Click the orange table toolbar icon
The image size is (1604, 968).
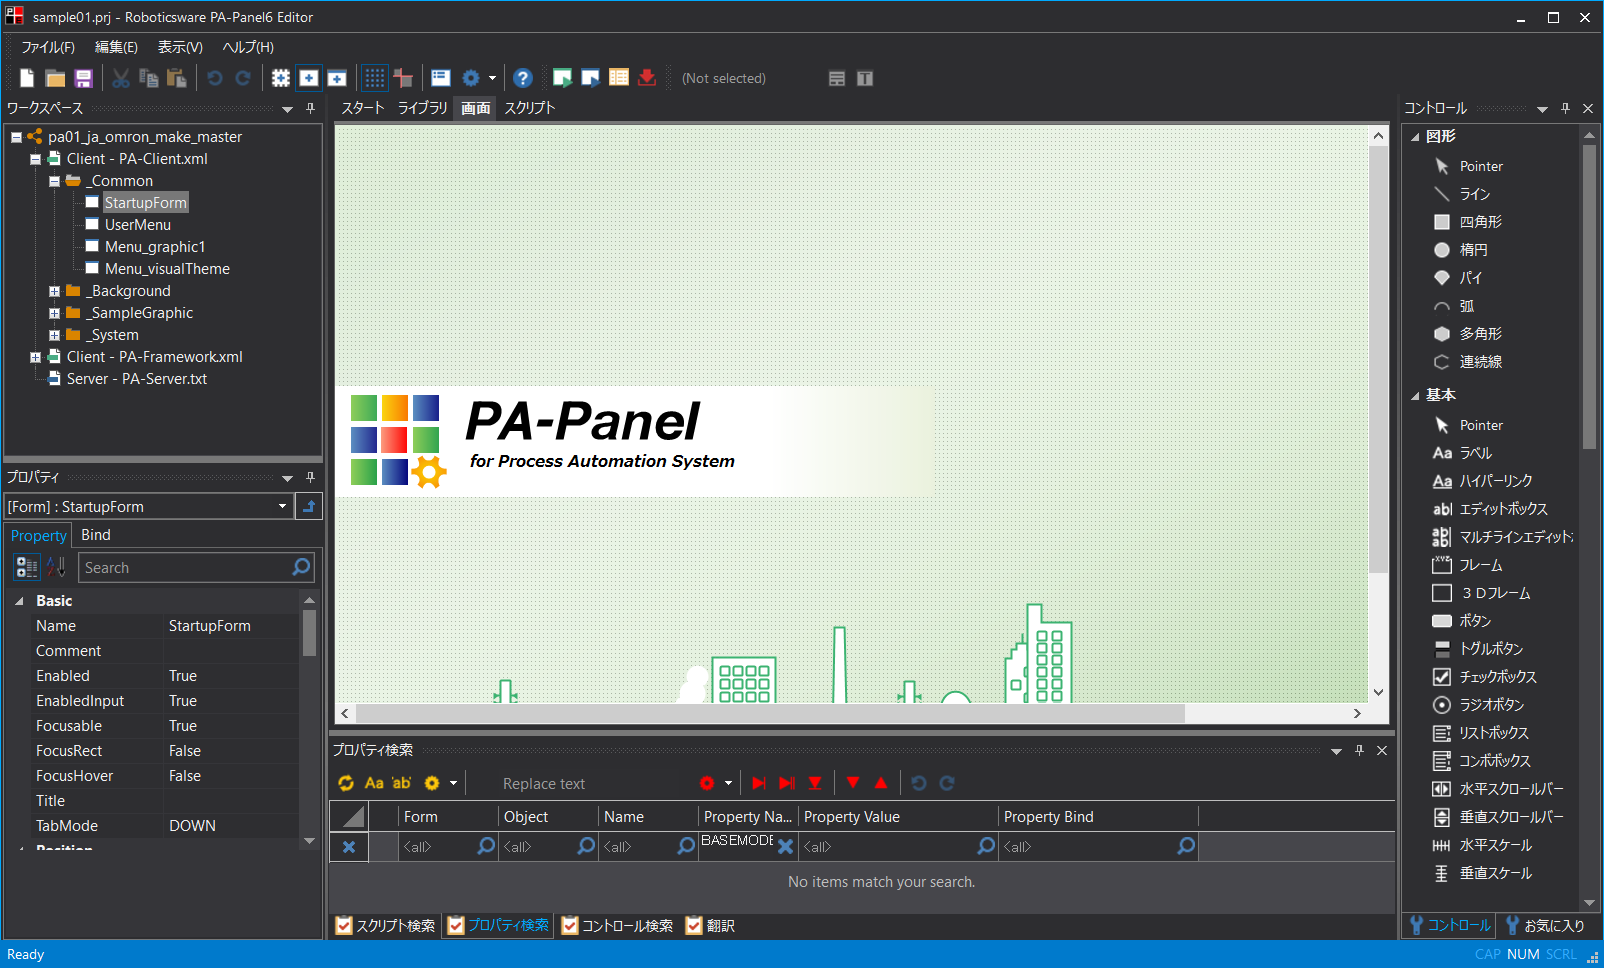tap(619, 78)
